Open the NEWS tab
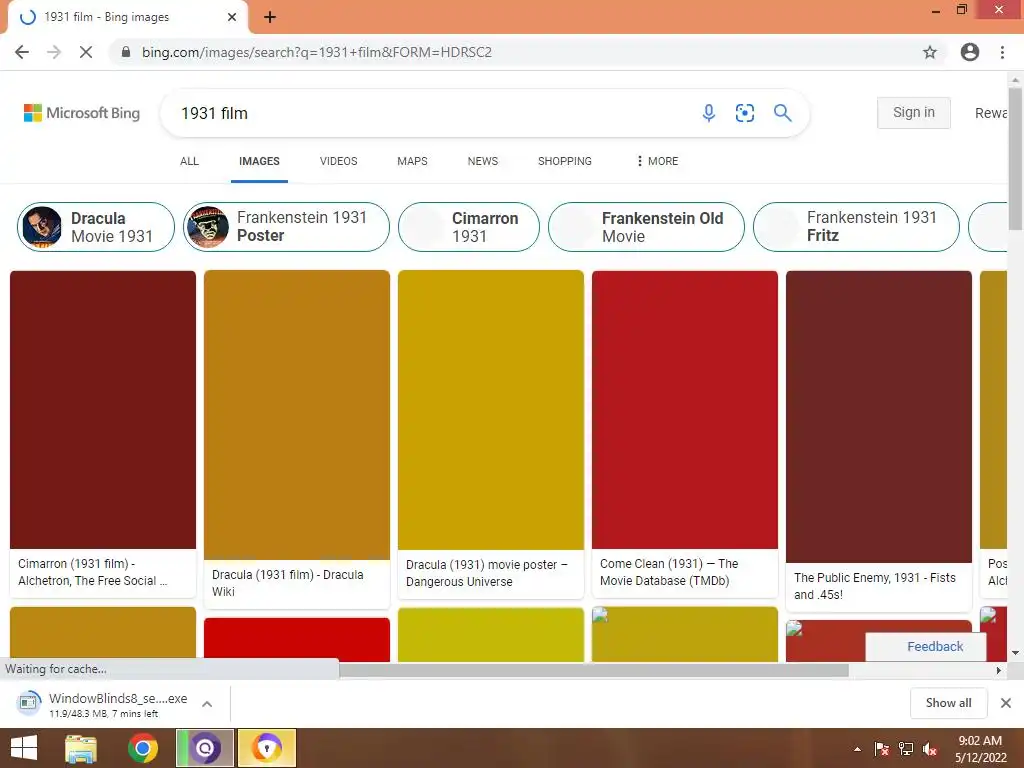 (483, 161)
